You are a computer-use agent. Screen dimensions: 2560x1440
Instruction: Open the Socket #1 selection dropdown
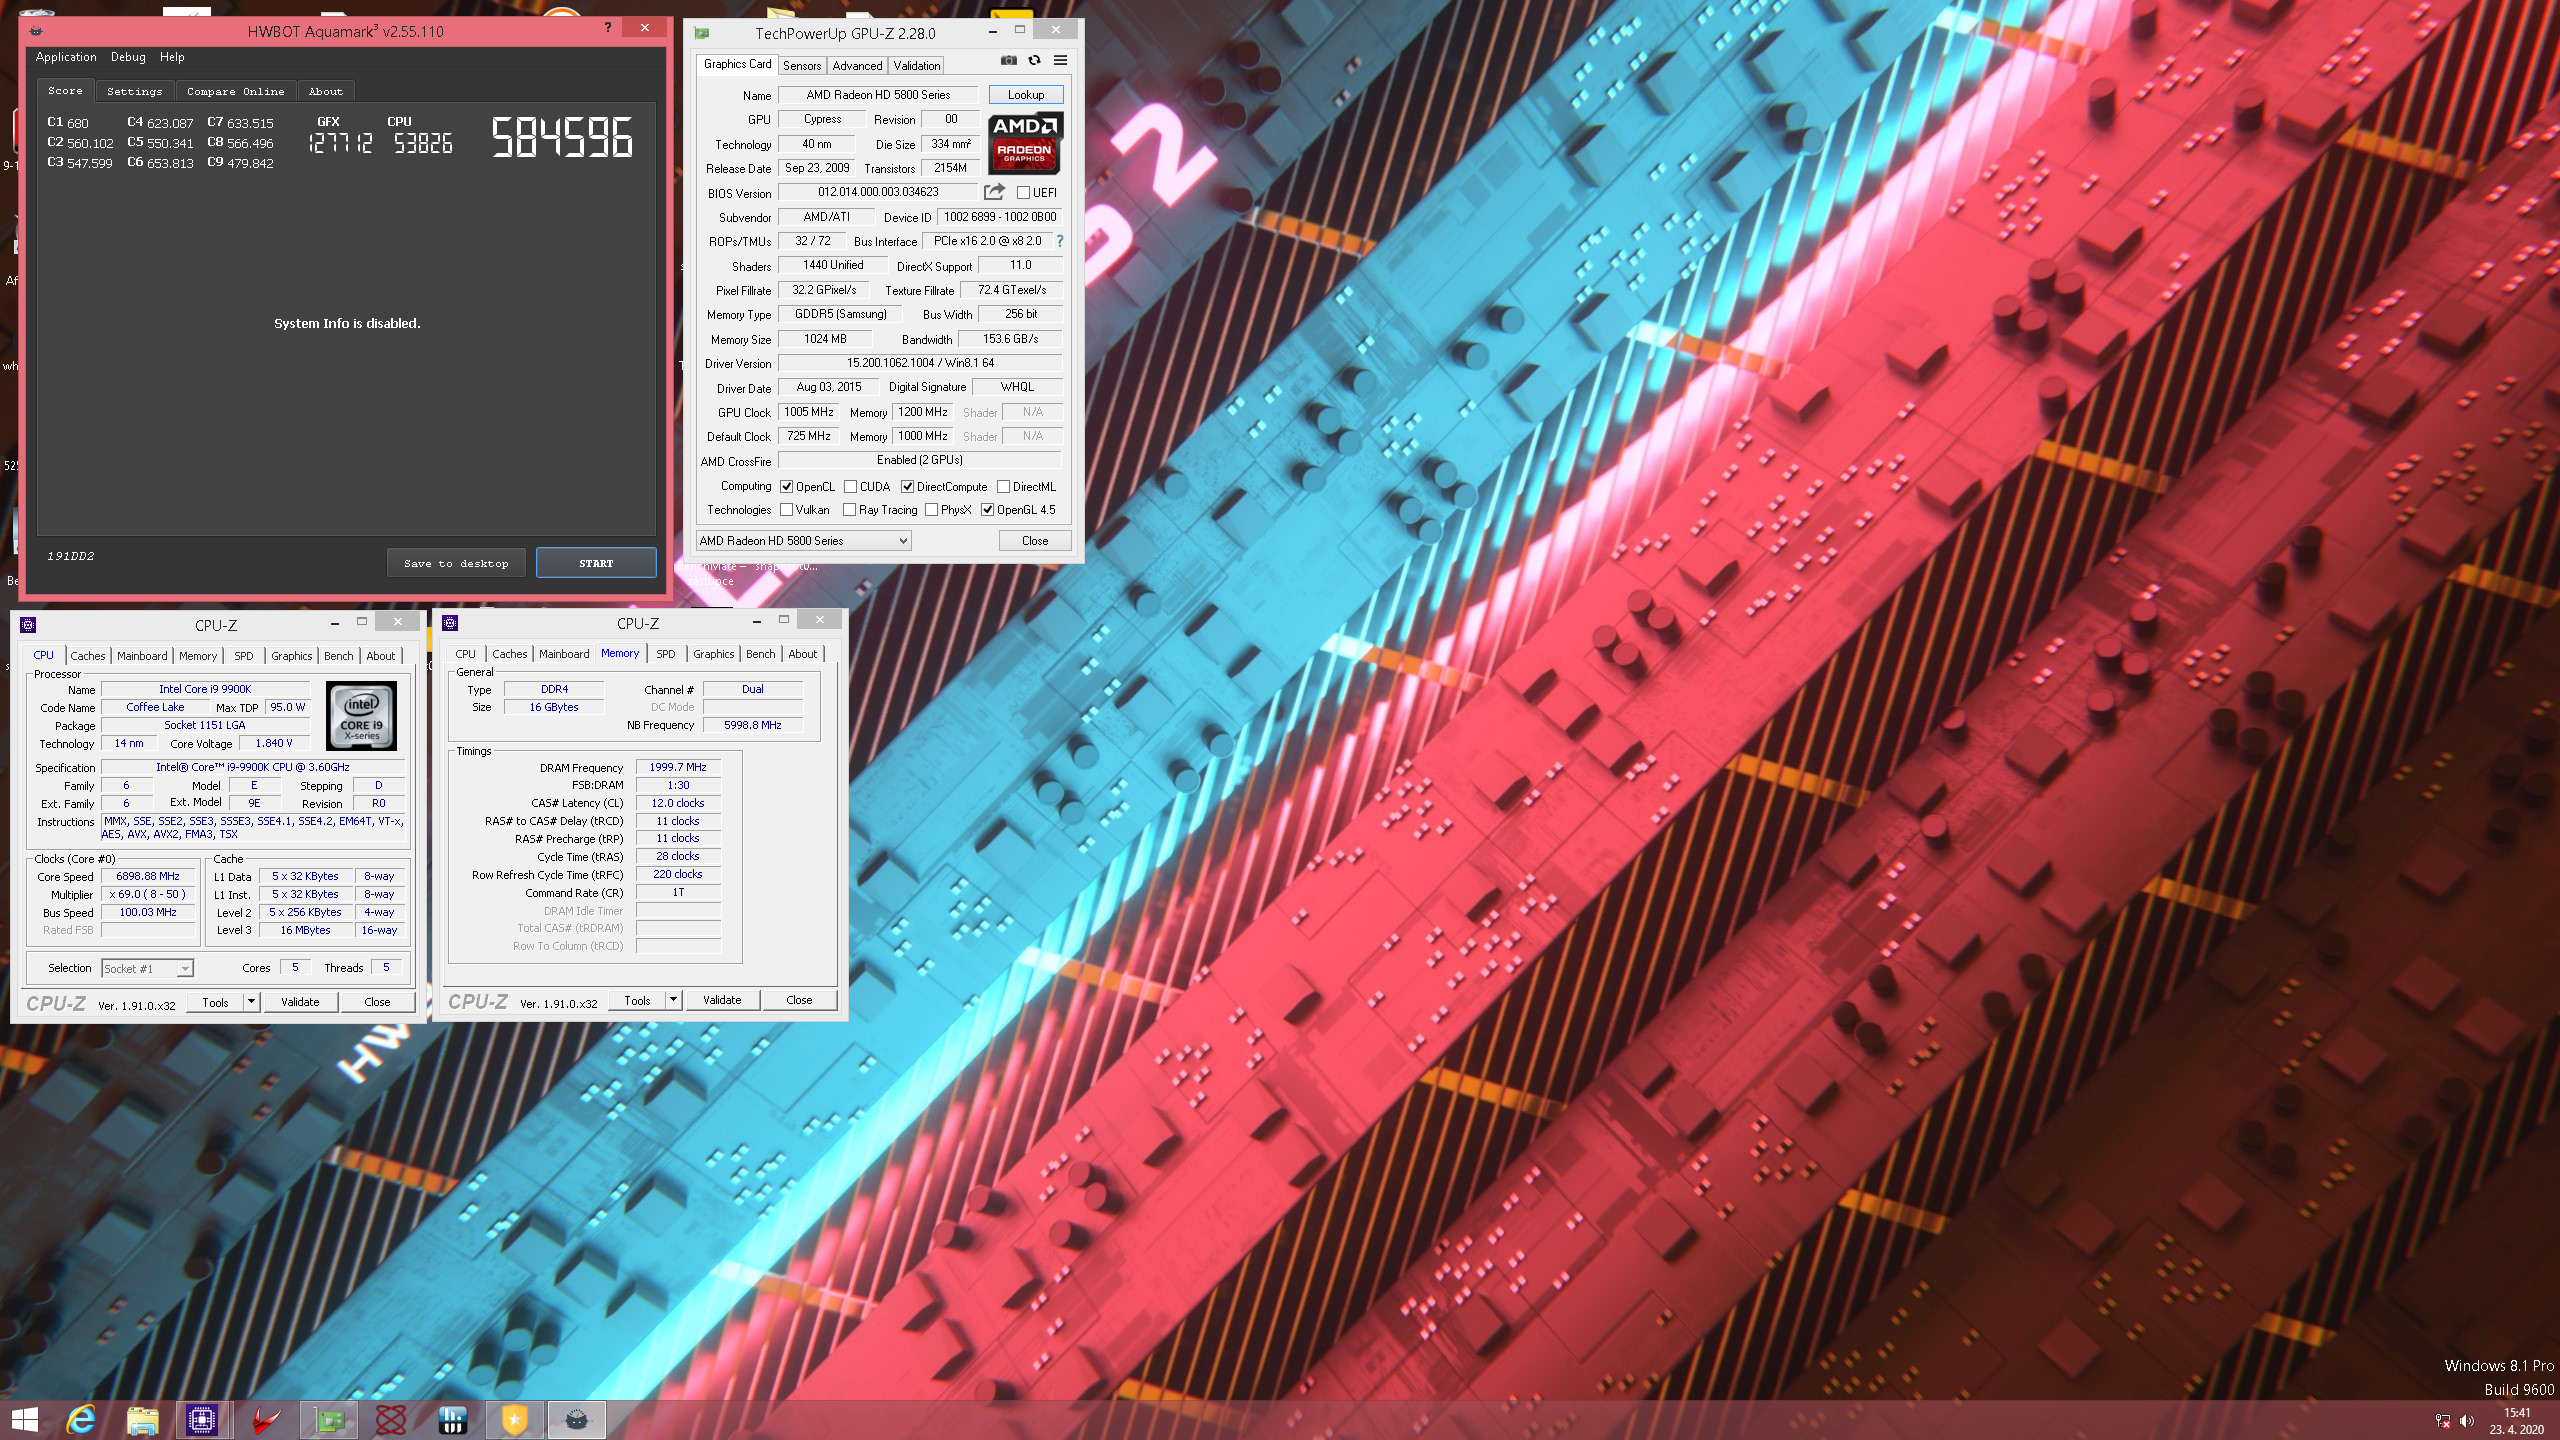pos(147,968)
